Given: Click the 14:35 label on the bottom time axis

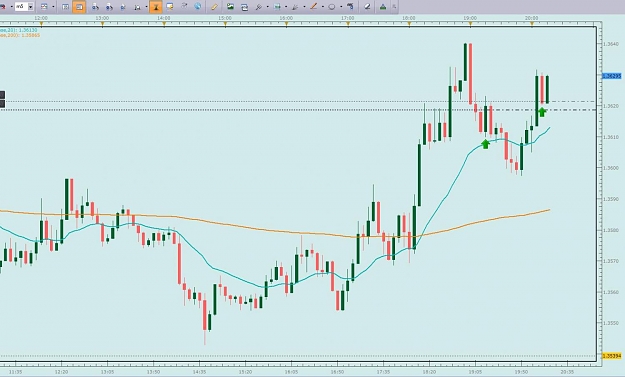Looking at the screenshot, I should point(199,372).
